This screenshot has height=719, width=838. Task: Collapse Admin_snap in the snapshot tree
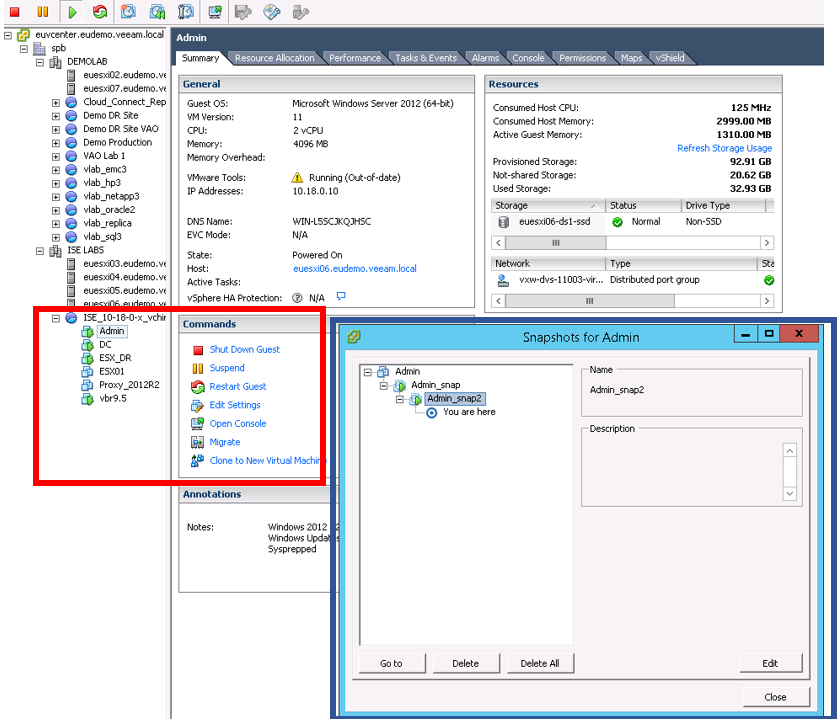tap(383, 385)
